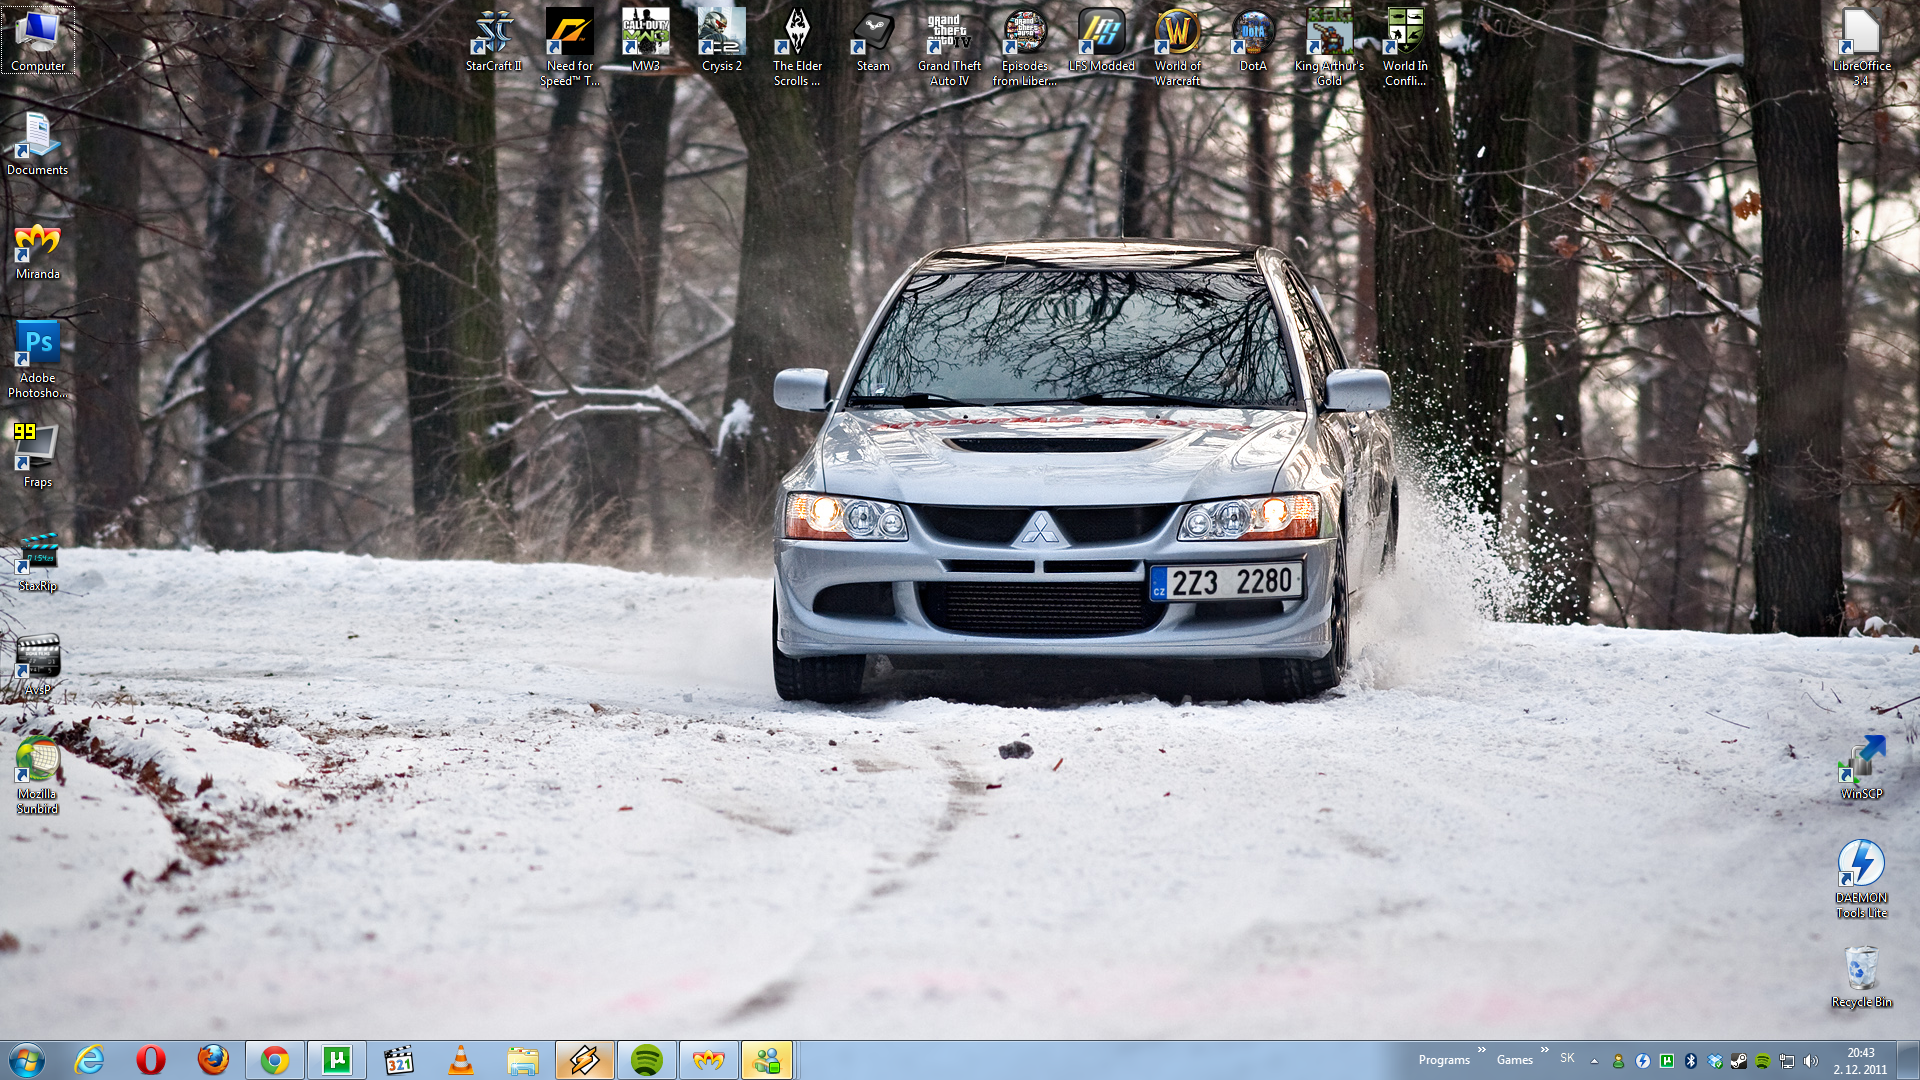This screenshot has height=1080, width=1920.
Task: Expand the Programs toolbar chevron
Action: (1482, 1050)
